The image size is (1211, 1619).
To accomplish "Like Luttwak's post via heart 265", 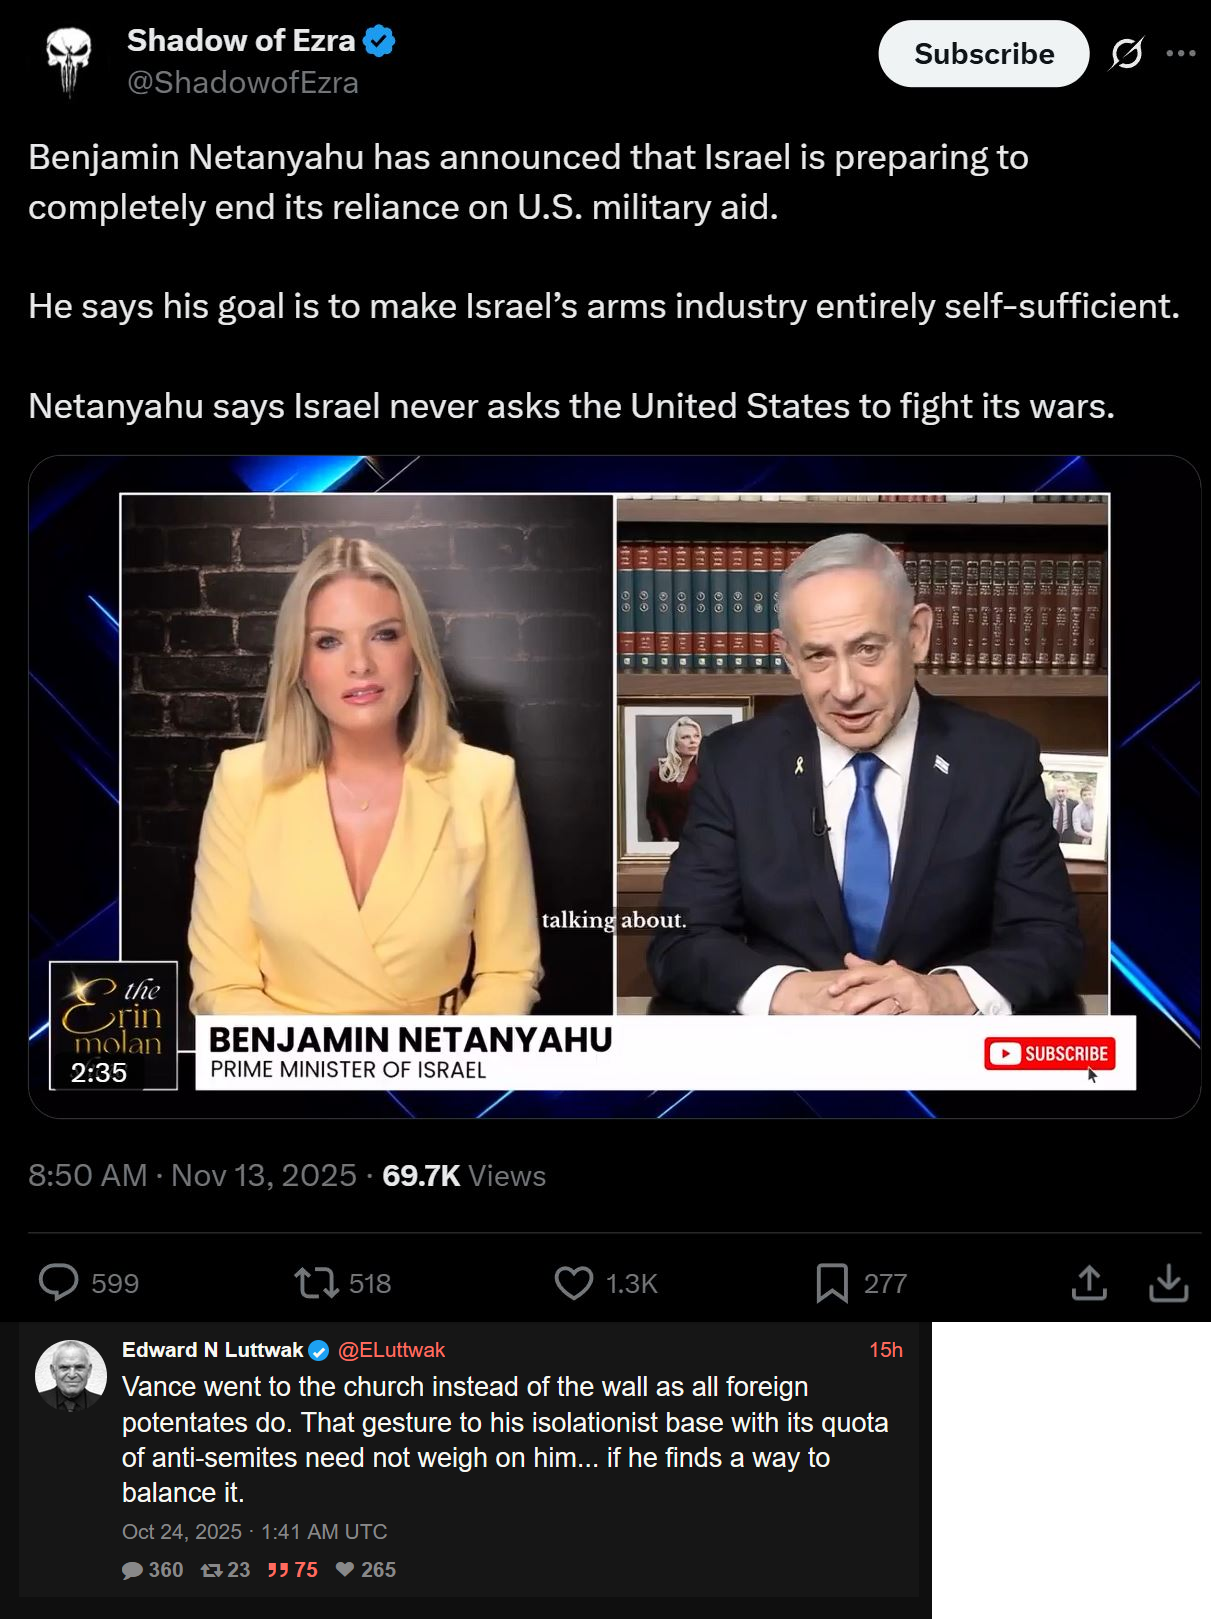I will click(345, 1570).
